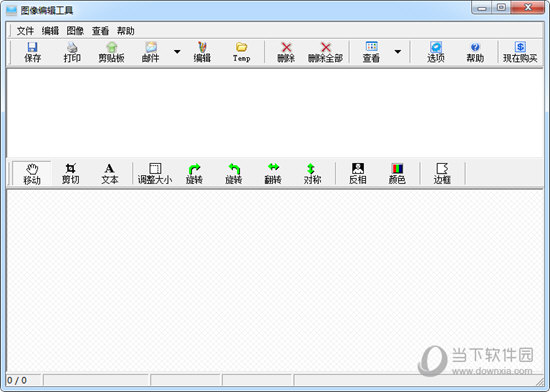This screenshot has height=392, width=550.
Task: Click the 删除 (Delete) red X icon
Action: pos(286,52)
